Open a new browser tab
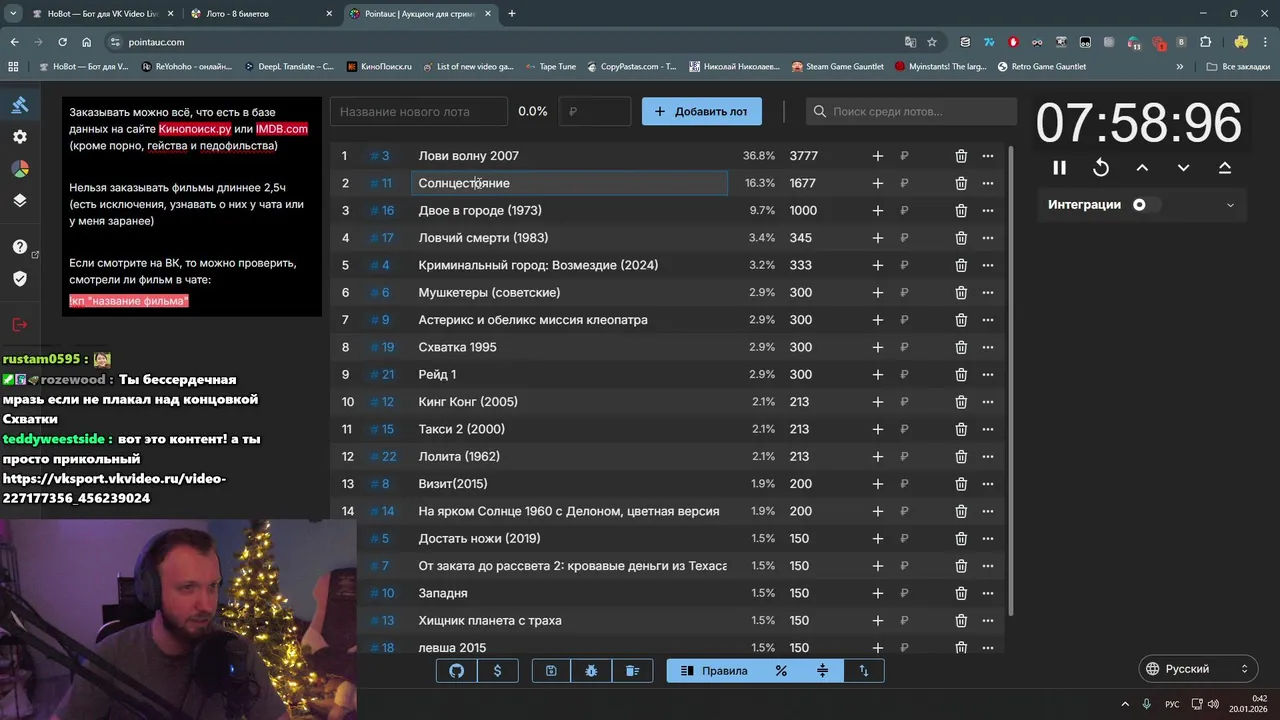Screen dimensions: 1280x720 click(x=512, y=14)
